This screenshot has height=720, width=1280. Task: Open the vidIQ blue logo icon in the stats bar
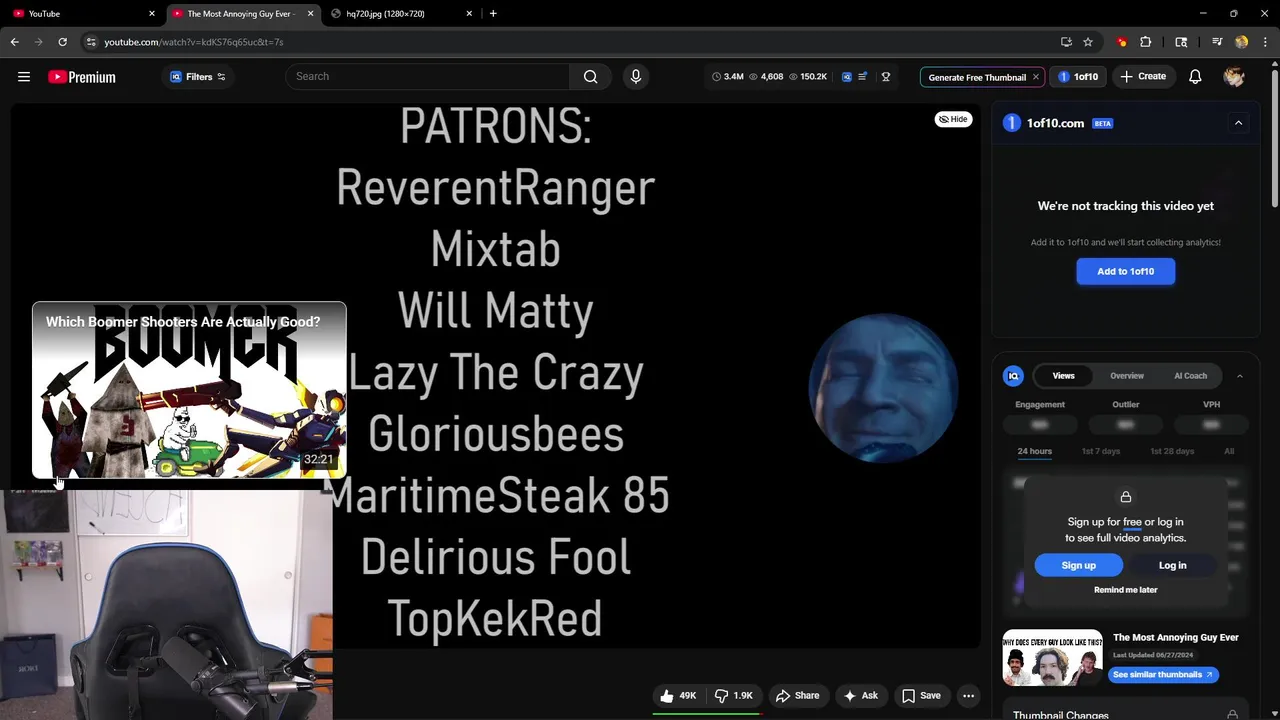tap(847, 77)
